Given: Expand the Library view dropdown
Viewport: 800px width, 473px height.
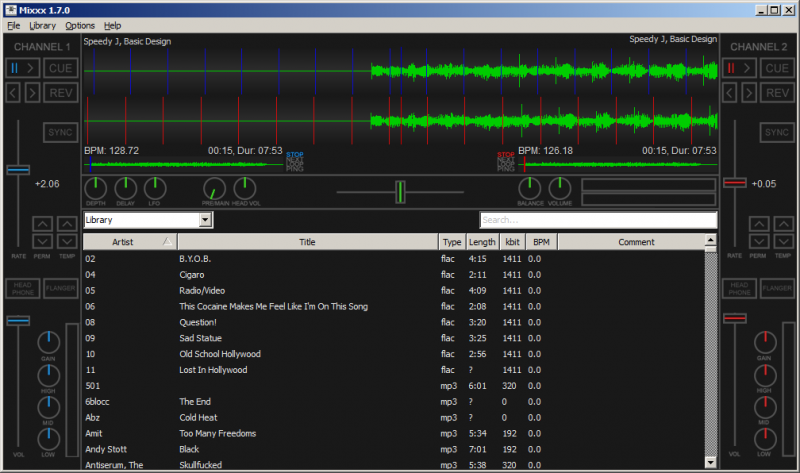Looking at the screenshot, I should coord(205,220).
